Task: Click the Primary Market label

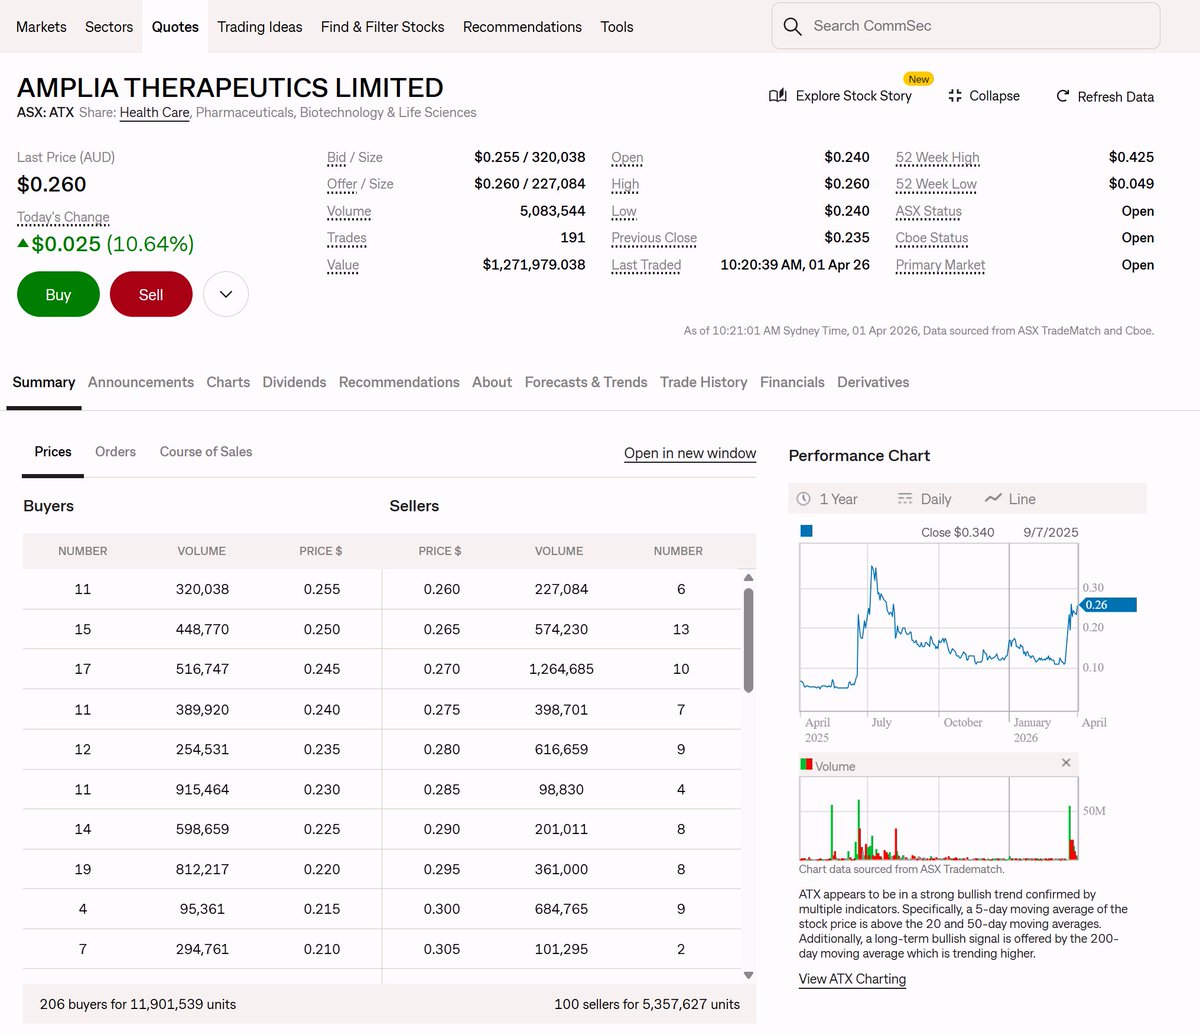Action: click(x=940, y=265)
